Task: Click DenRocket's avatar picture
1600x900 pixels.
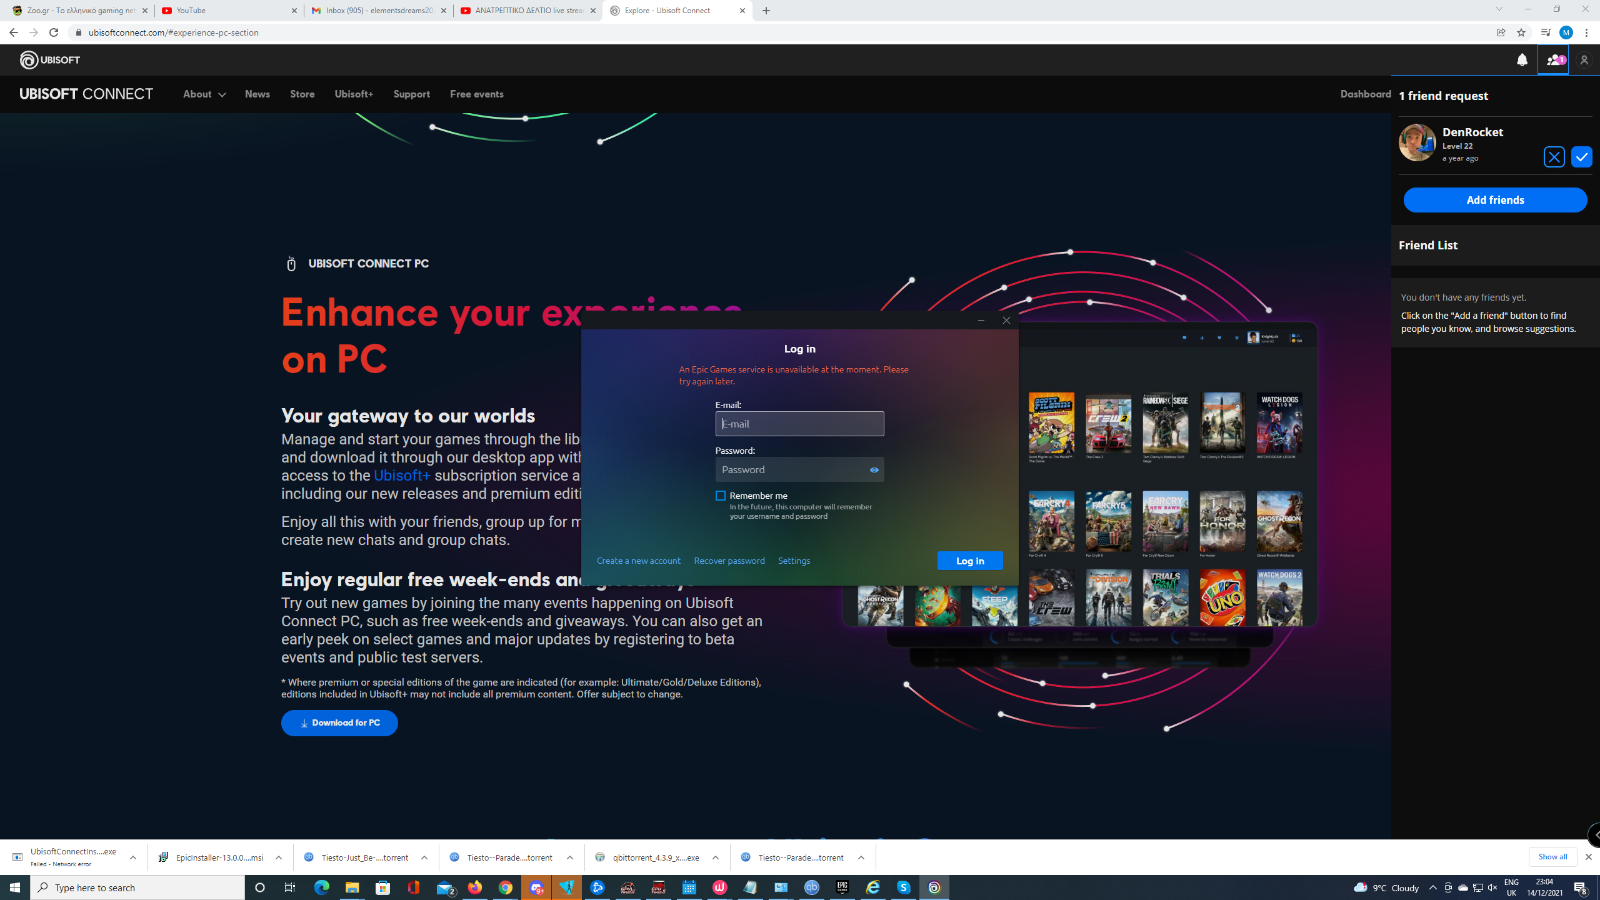Action: tap(1417, 142)
